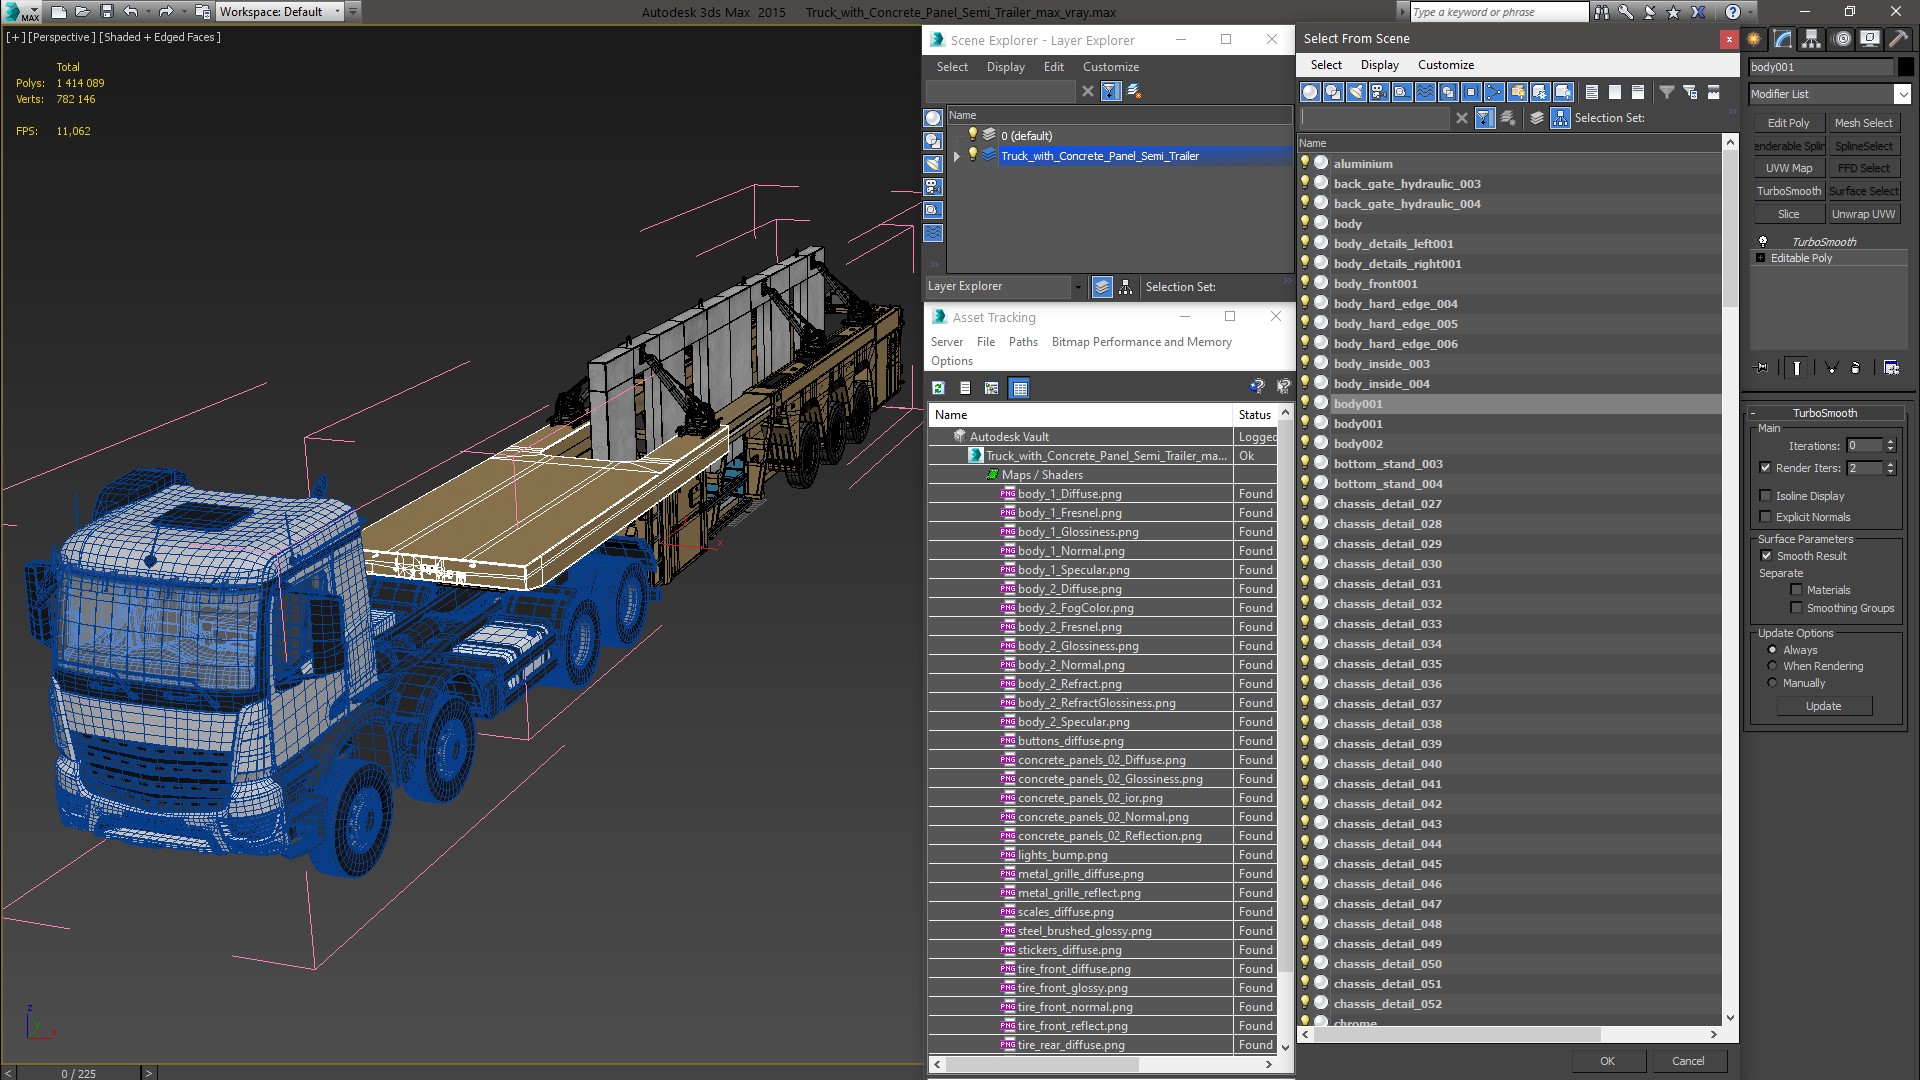
Task: Expand Truck_with_Concrete_Panel_Semi_Trailer layer
Action: tap(957, 156)
